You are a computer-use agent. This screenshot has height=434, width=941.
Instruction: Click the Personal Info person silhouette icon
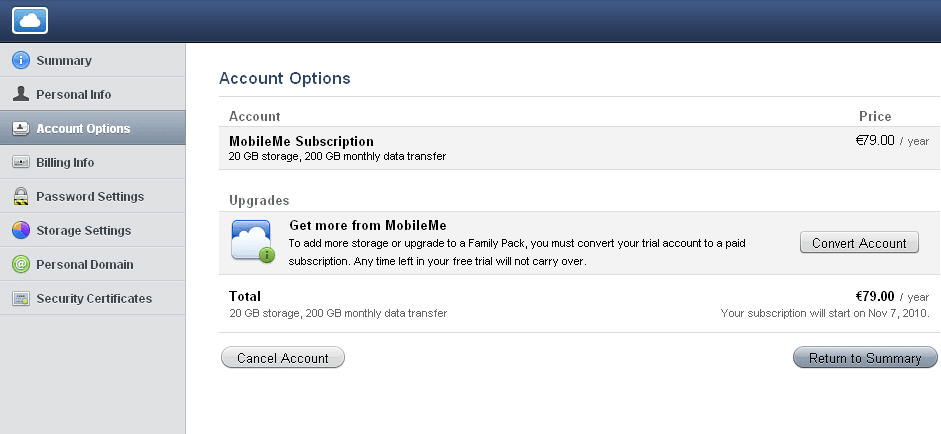point(21,94)
